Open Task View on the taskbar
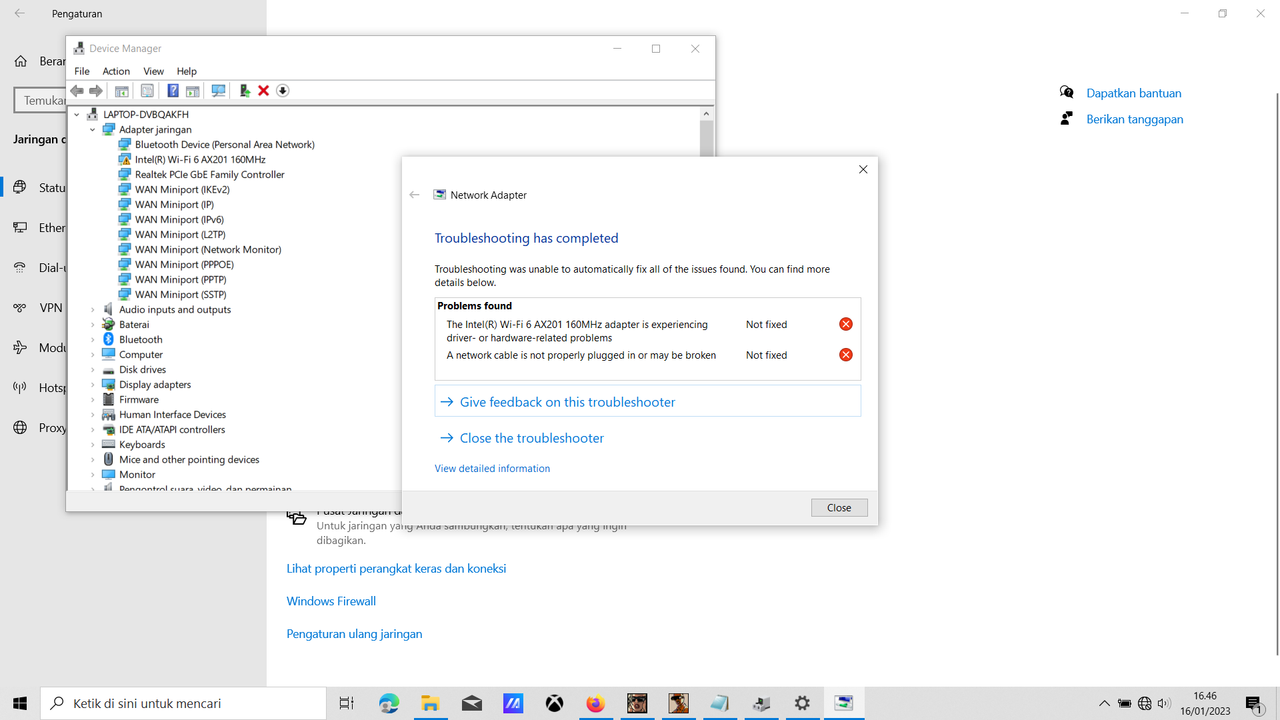Screen dimensions: 1280x720 (x=346, y=703)
